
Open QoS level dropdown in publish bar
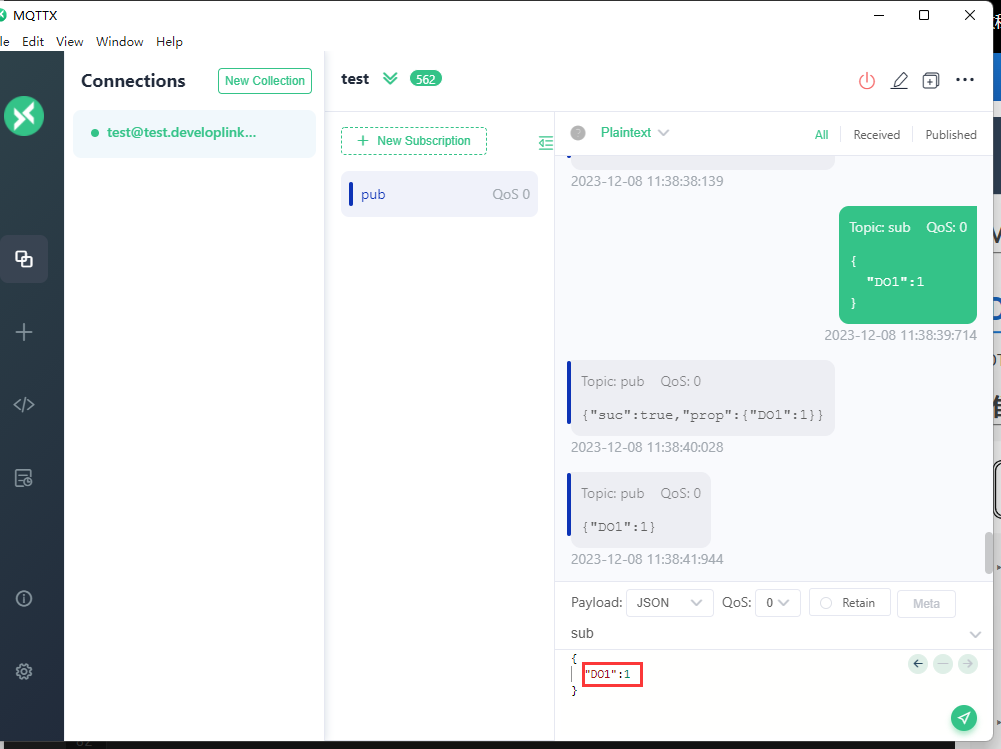[778, 603]
